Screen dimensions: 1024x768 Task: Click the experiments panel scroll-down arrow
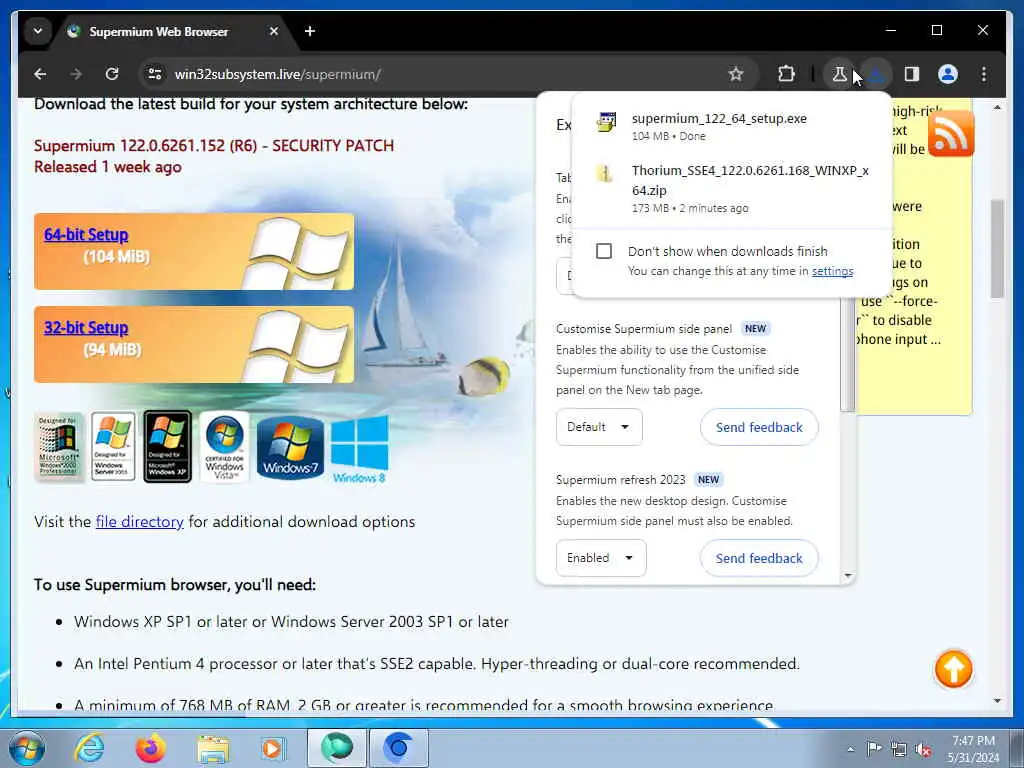point(848,576)
